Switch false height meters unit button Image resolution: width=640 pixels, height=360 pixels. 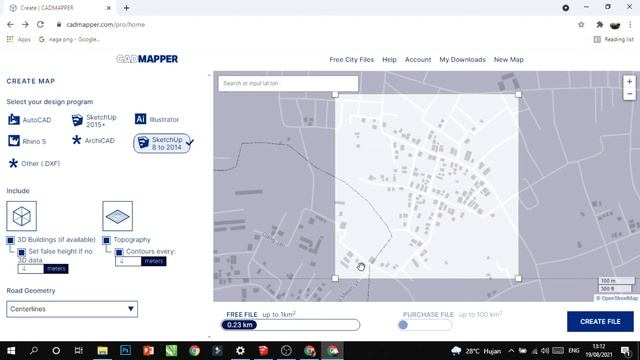coord(56,269)
